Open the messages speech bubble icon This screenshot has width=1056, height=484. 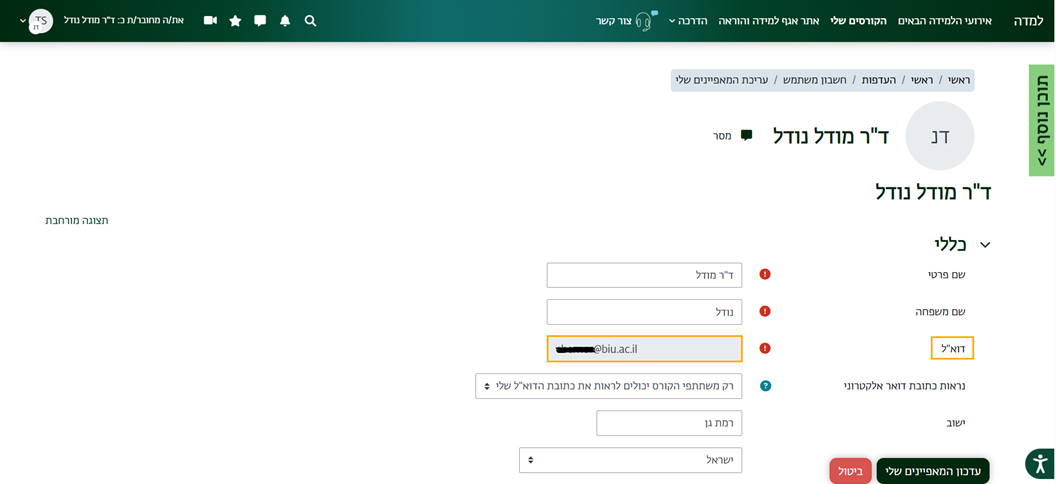tap(260, 21)
